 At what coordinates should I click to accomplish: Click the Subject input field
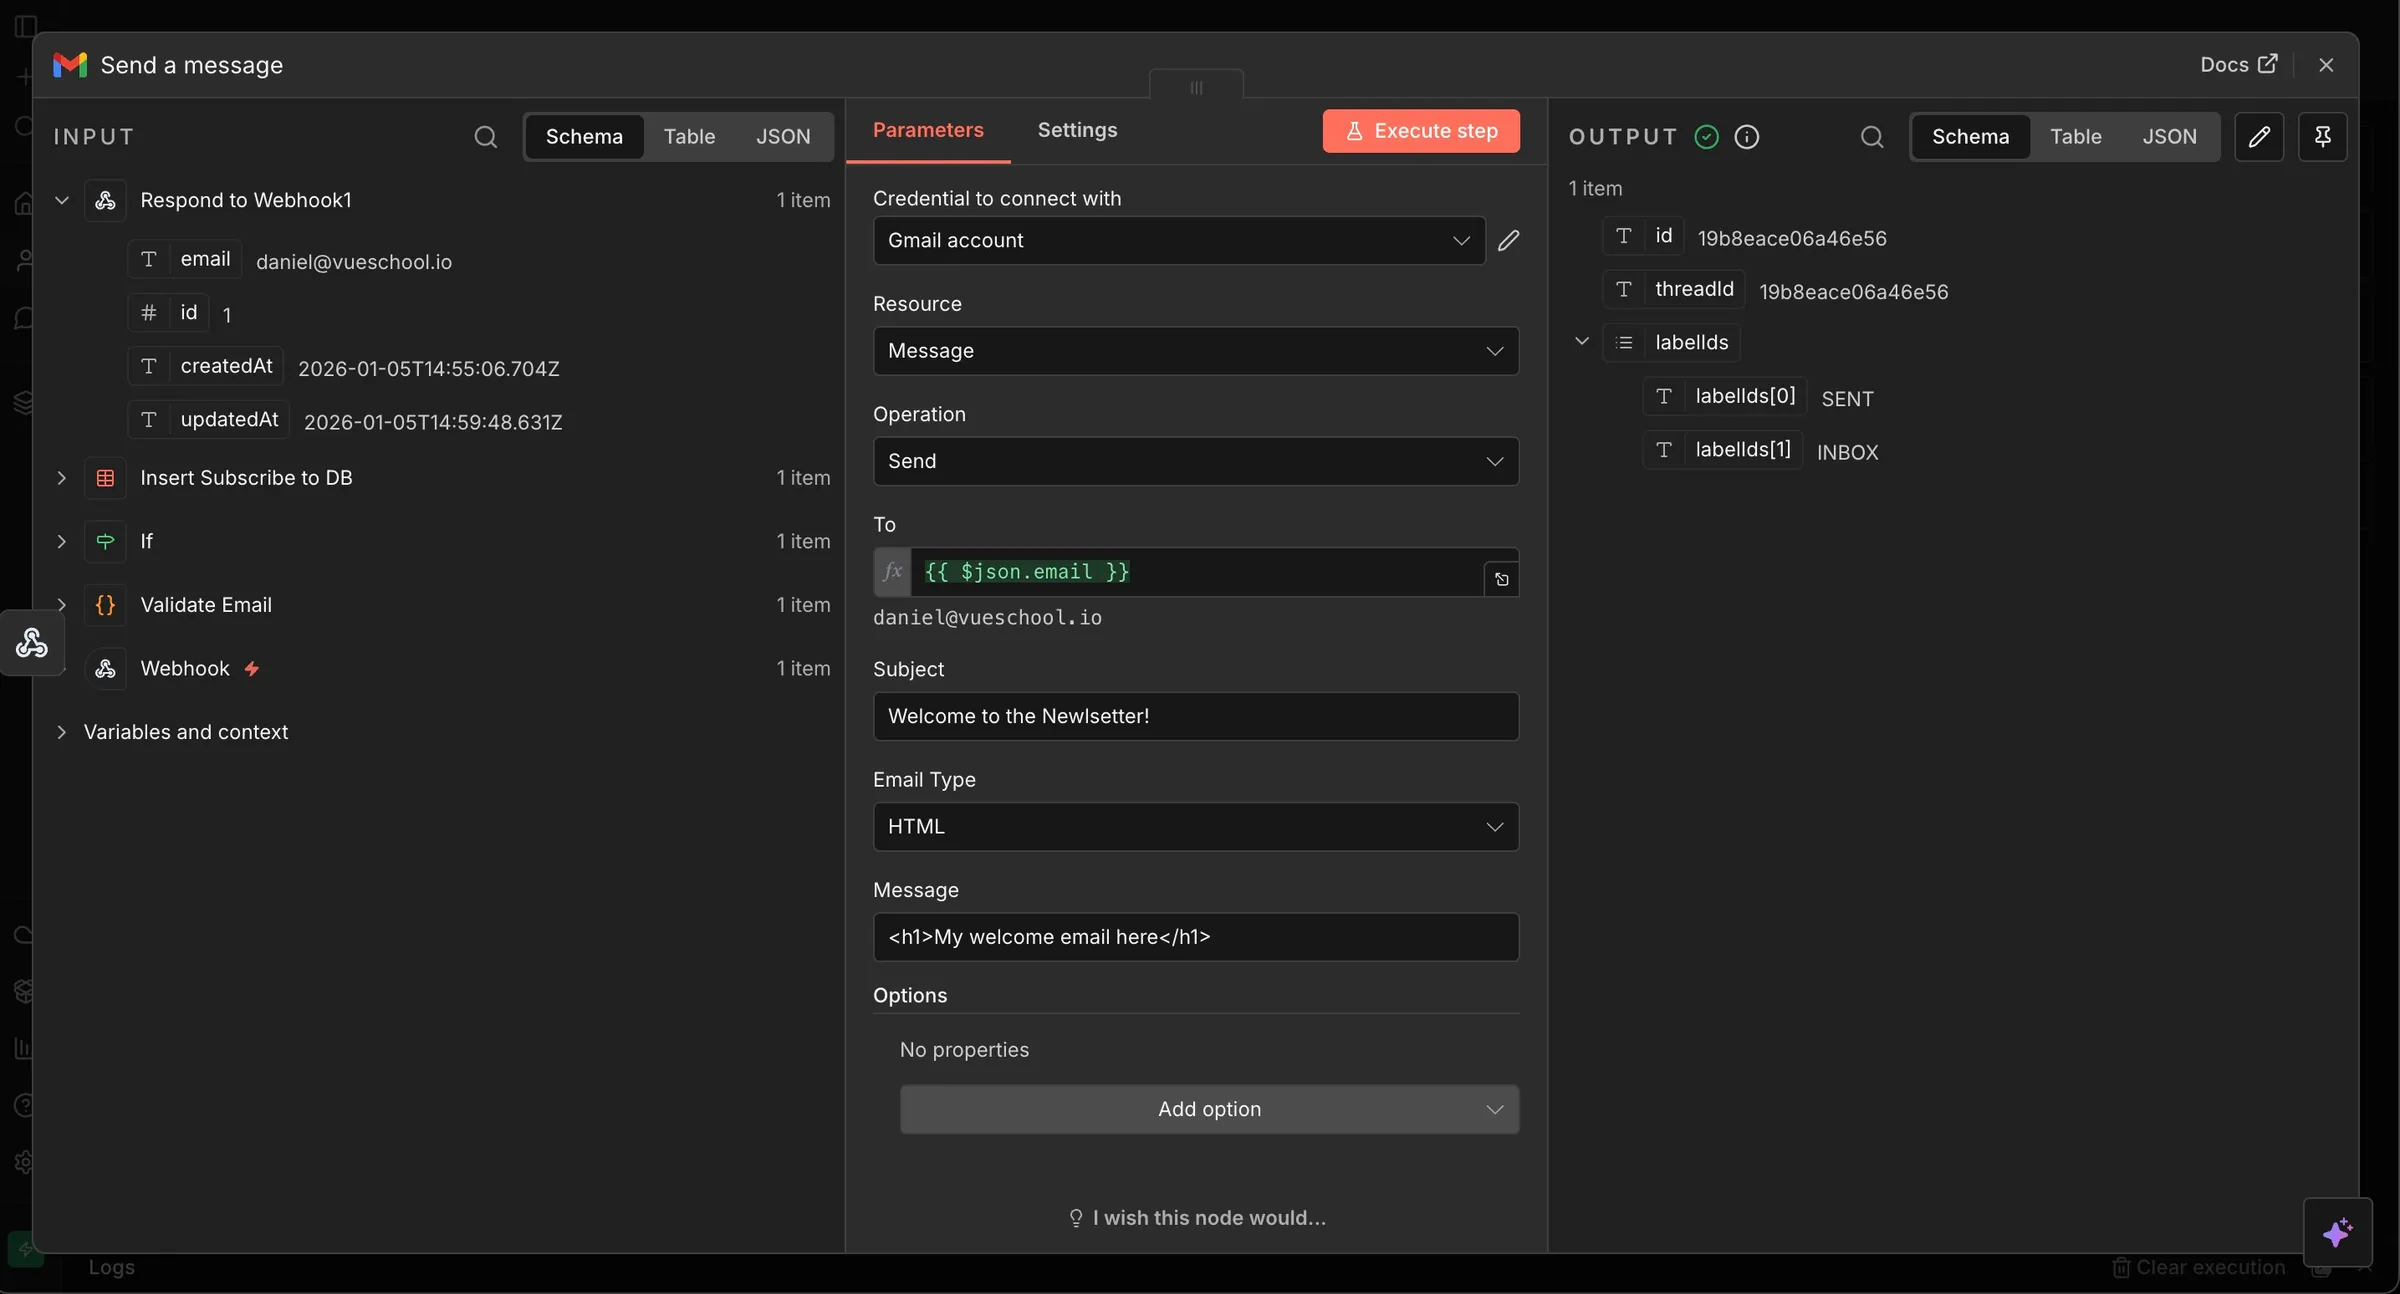[1196, 717]
